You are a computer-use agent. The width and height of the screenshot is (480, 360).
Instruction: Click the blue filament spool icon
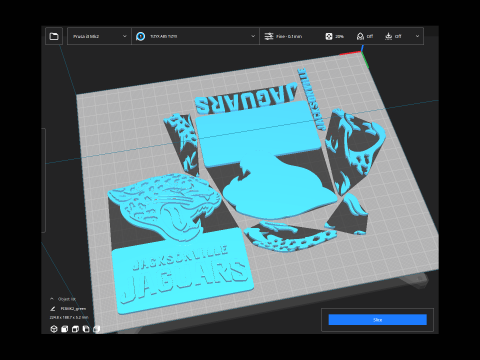140,36
